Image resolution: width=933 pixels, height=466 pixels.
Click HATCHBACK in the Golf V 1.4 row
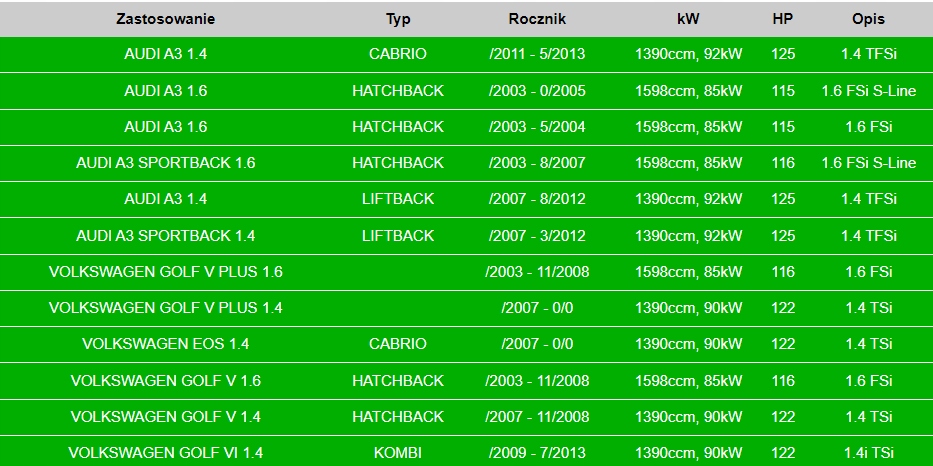pyautogui.click(x=397, y=417)
